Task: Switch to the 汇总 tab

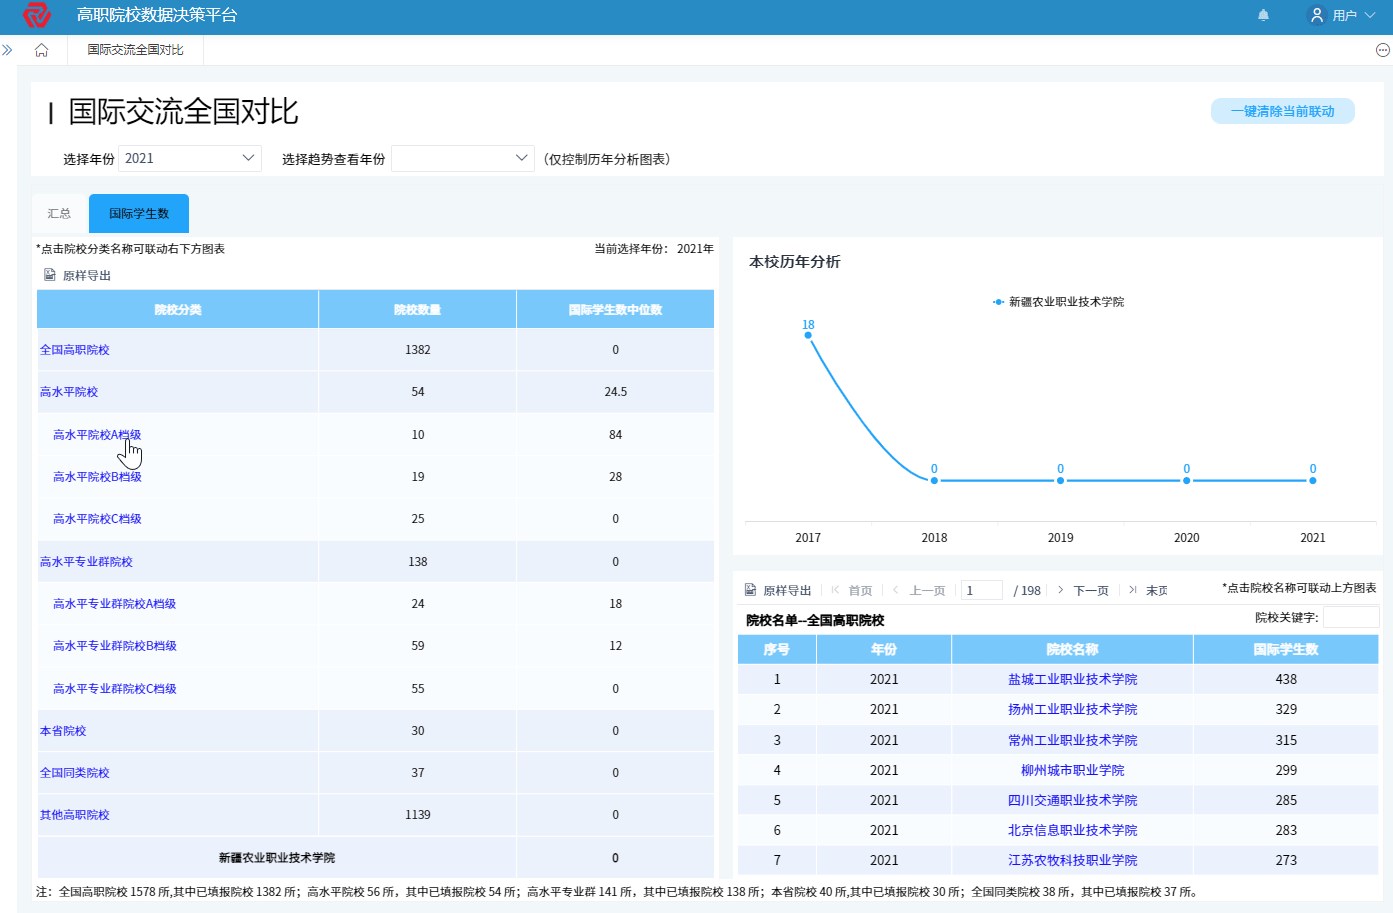Action: [59, 213]
